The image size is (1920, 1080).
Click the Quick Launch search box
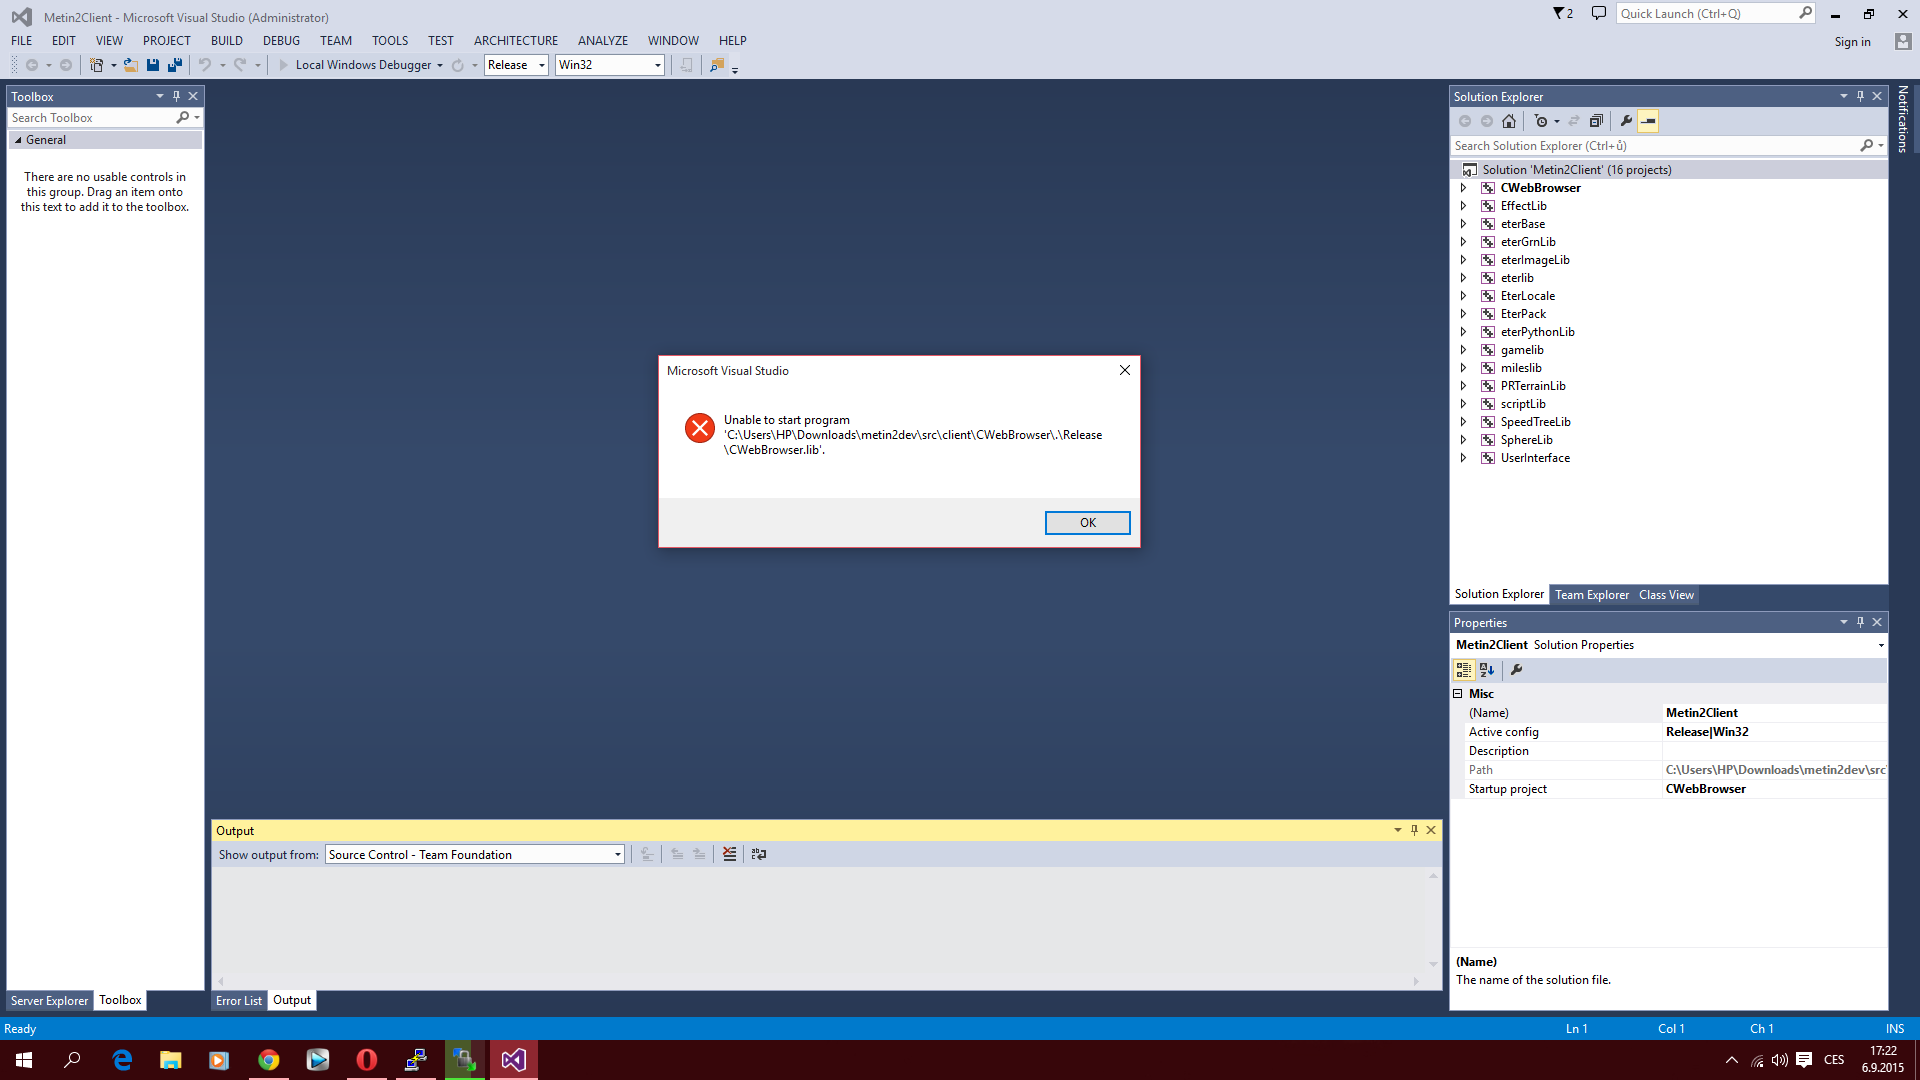pos(1707,14)
